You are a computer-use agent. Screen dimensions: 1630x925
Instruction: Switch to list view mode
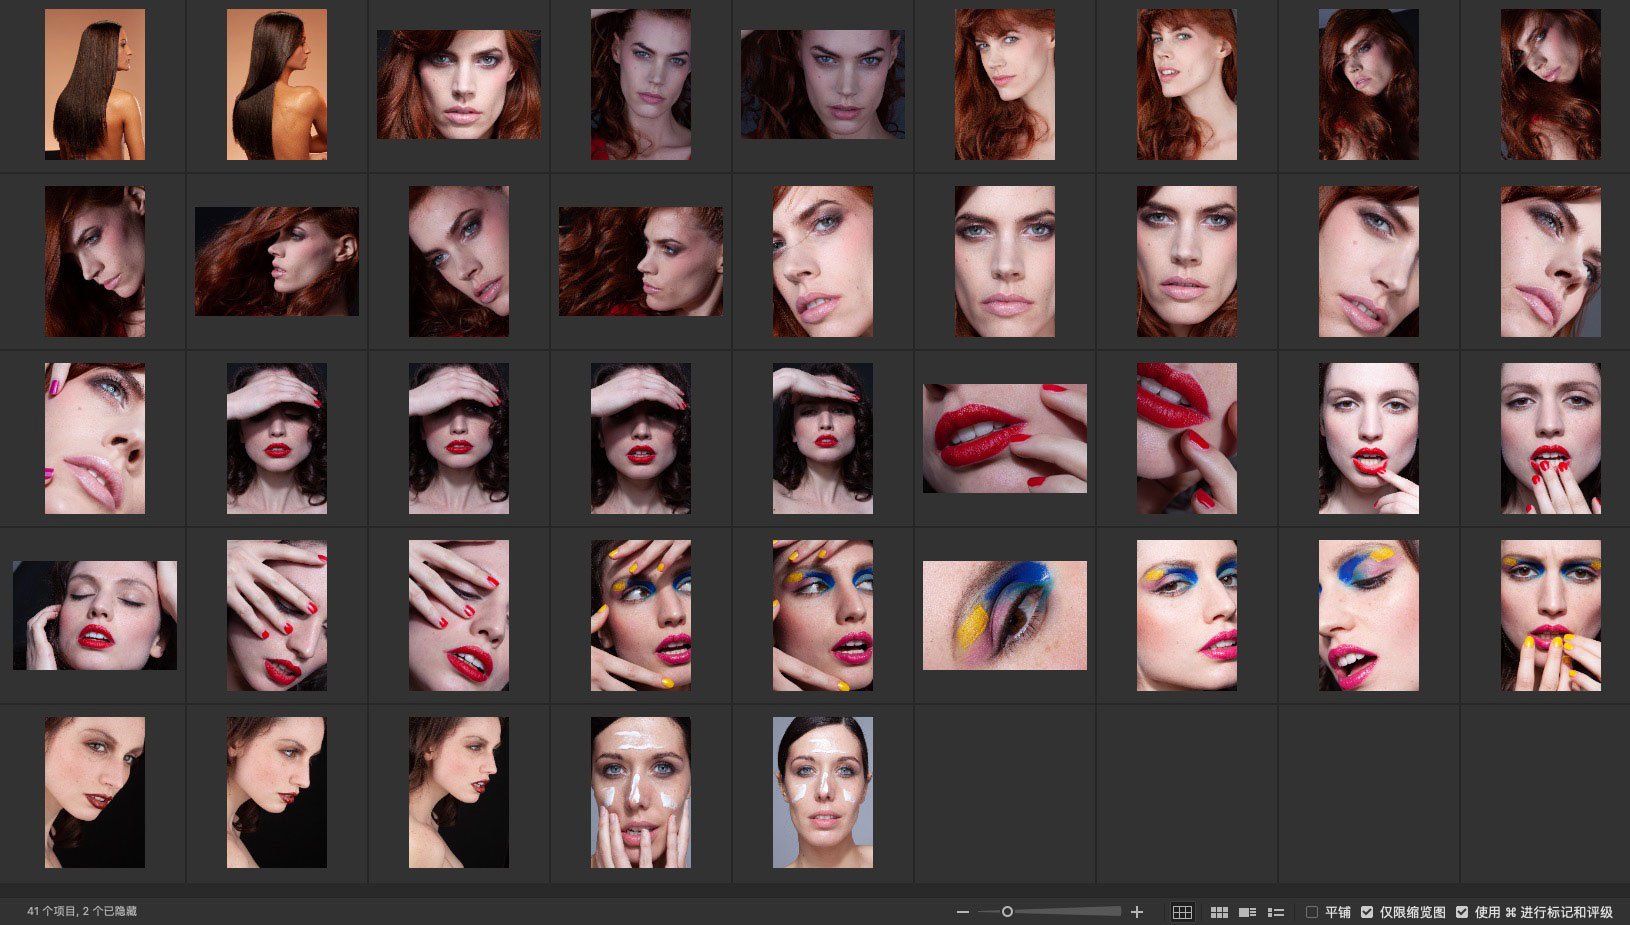click(1276, 912)
